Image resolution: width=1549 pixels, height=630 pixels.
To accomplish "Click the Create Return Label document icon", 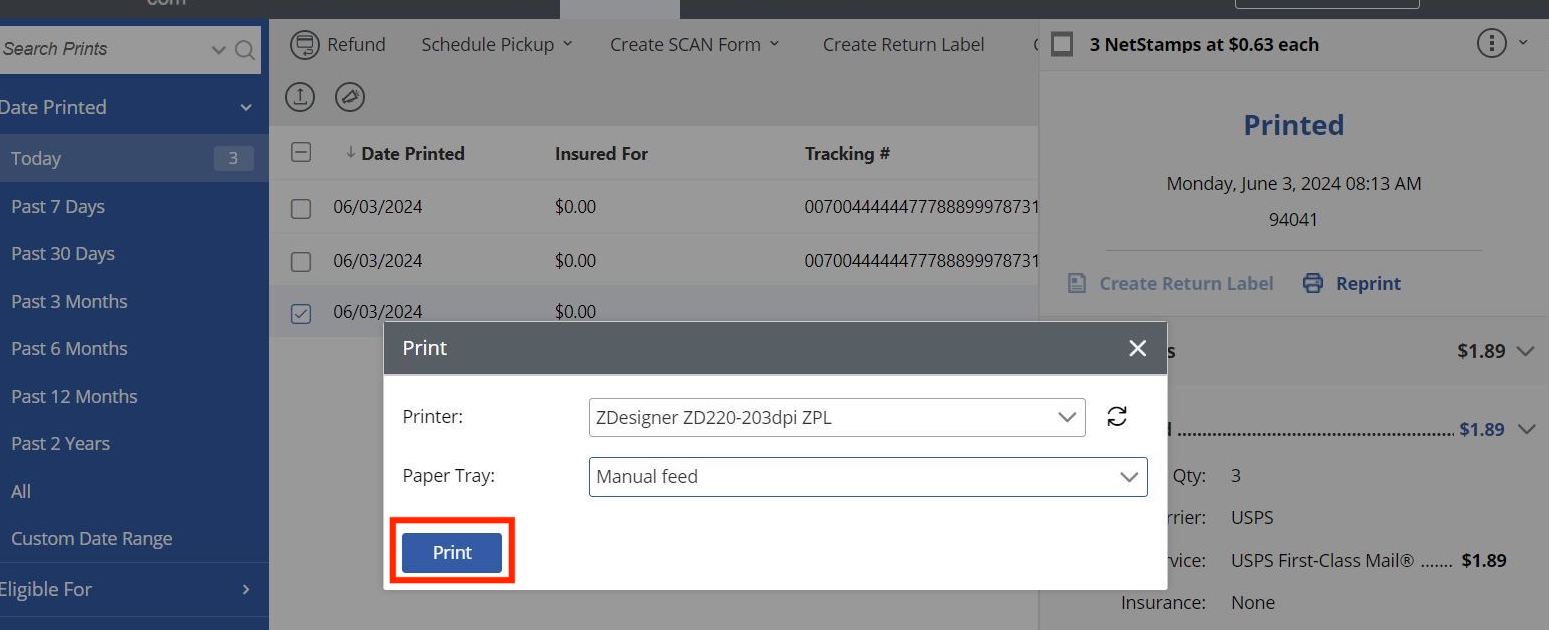I will (1077, 284).
